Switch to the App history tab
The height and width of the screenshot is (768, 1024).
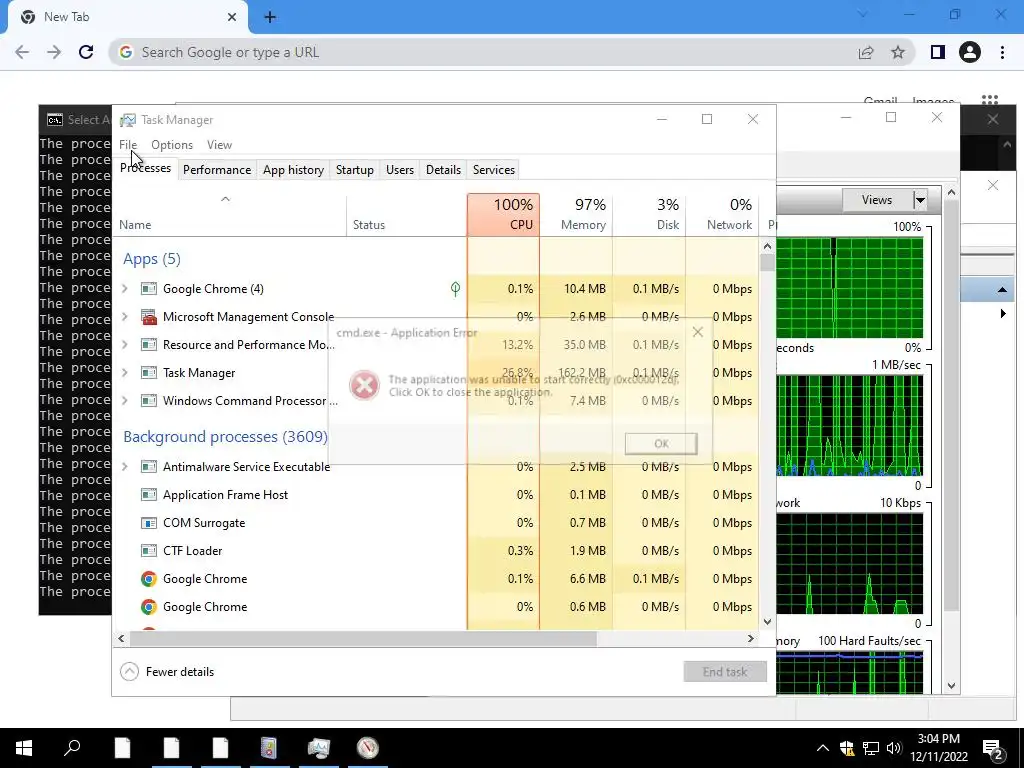pos(293,170)
